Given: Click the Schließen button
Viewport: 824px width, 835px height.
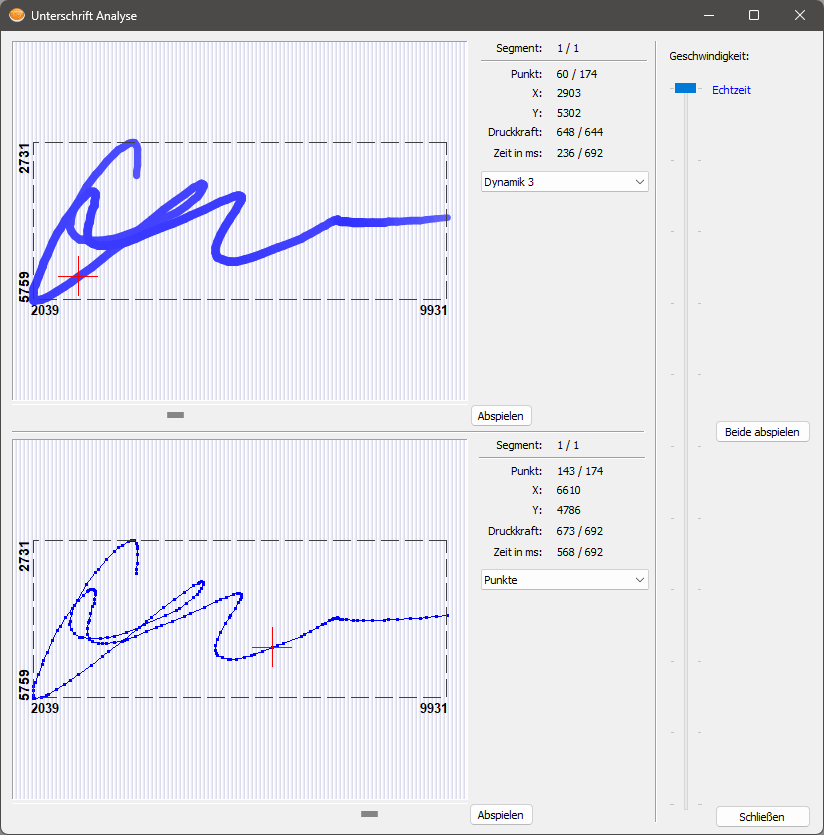Looking at the screenshot, I should click(762, 817).
